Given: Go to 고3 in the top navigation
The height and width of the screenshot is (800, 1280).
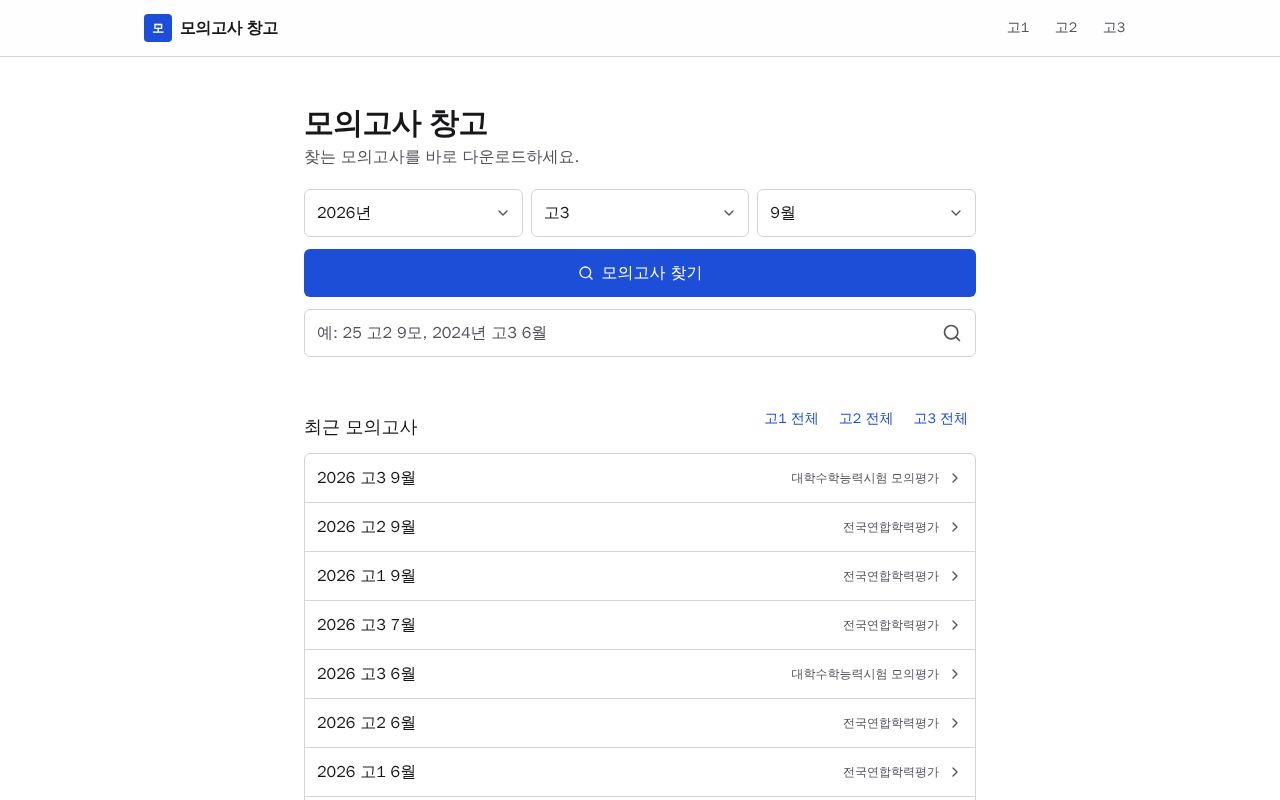Looking at the screenshot, I should click(x=1114, y=28).
